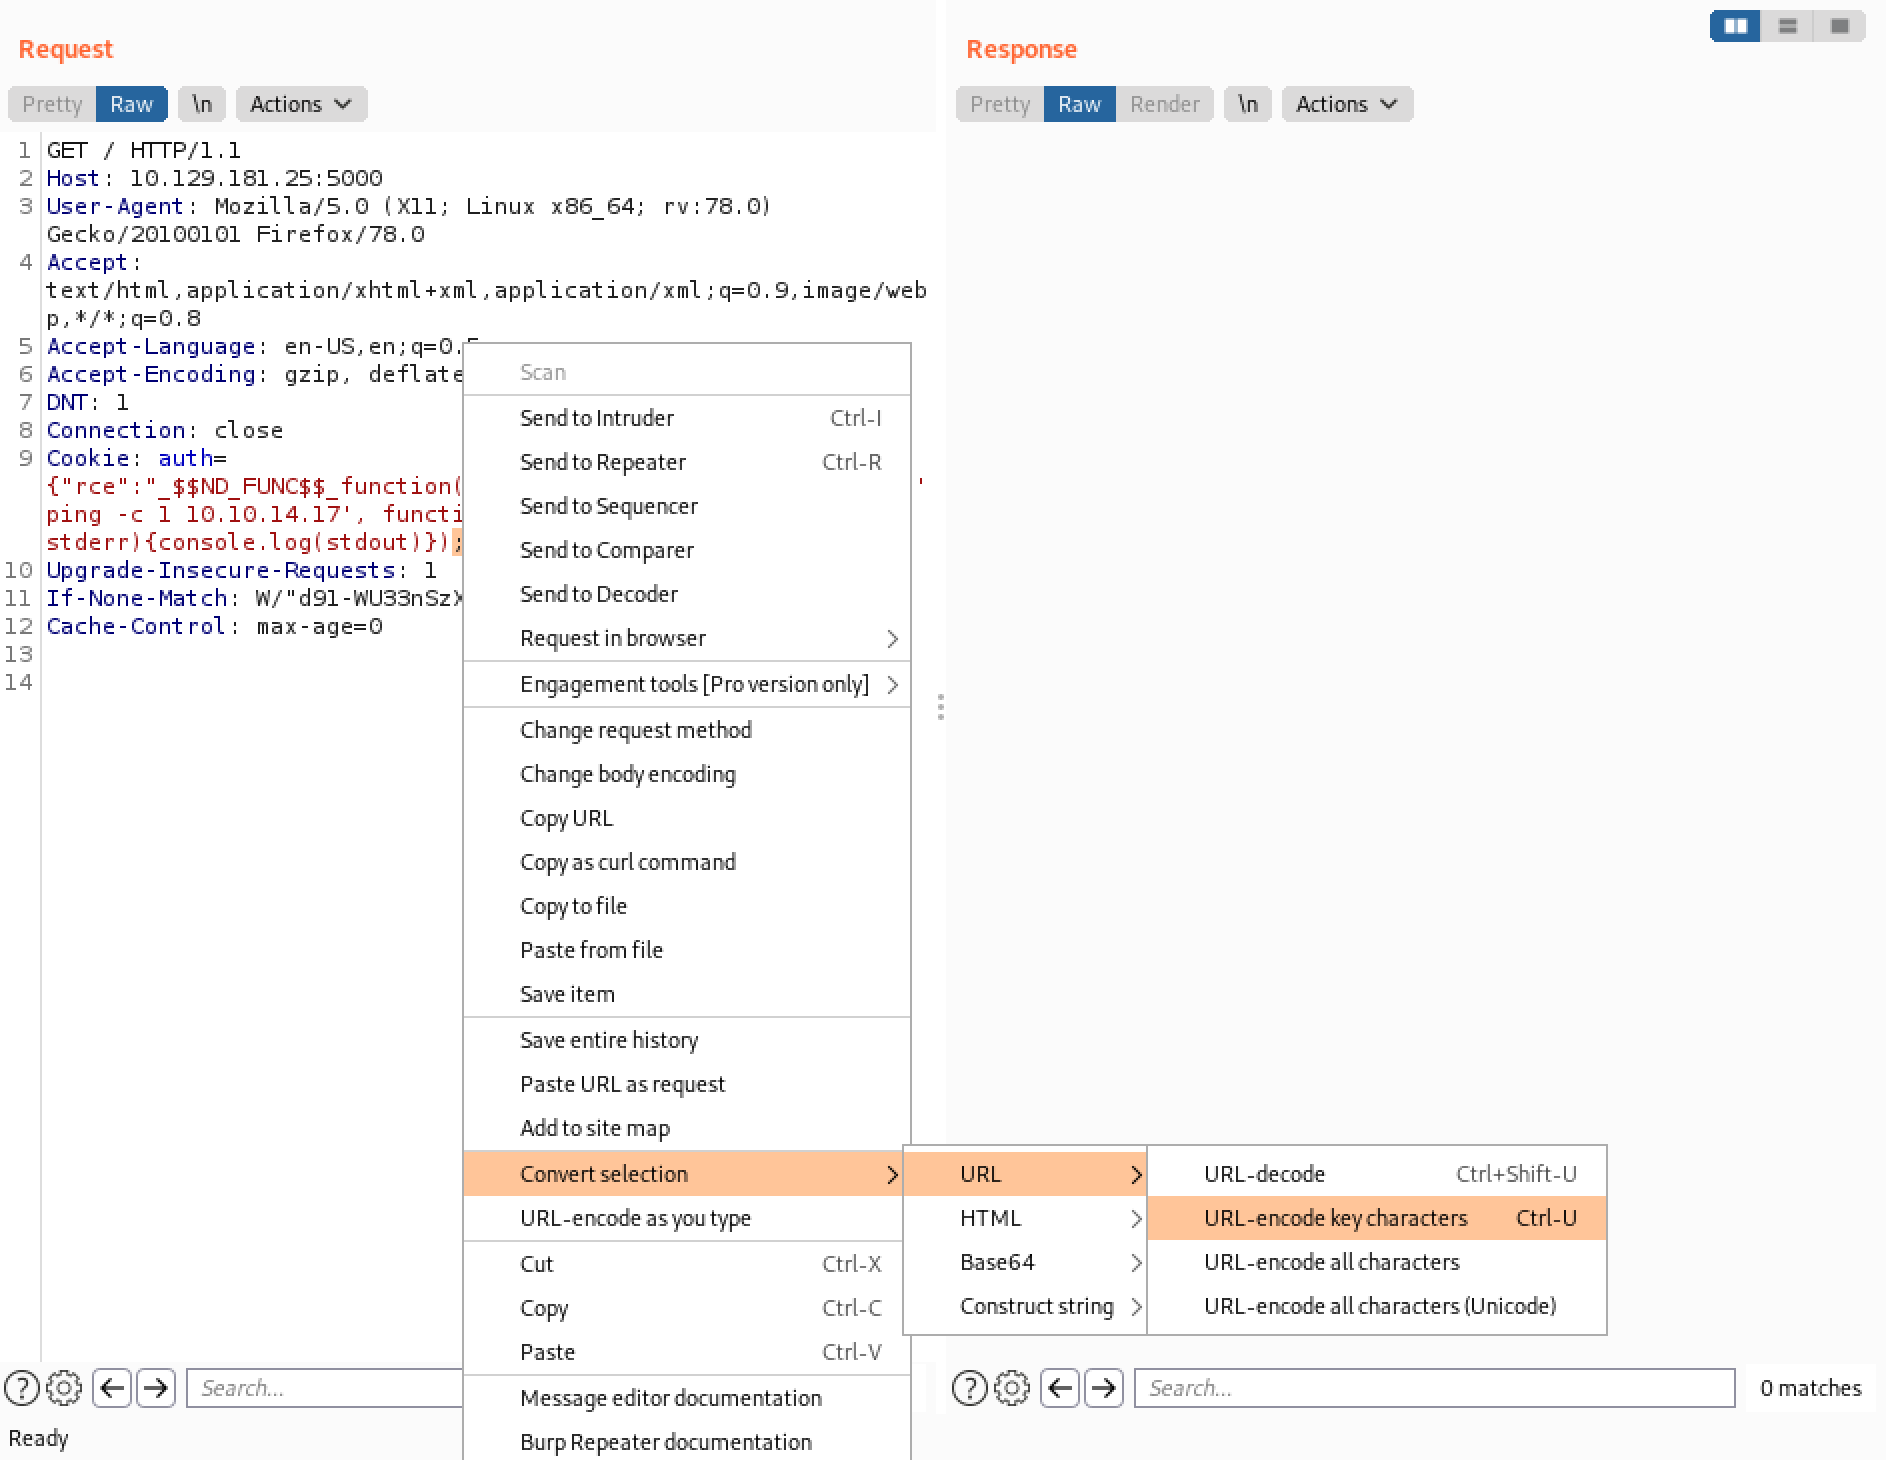1886x1460 pixels.
Task: Open Response Actions dropdown
Action: [x=1347, y=104]
